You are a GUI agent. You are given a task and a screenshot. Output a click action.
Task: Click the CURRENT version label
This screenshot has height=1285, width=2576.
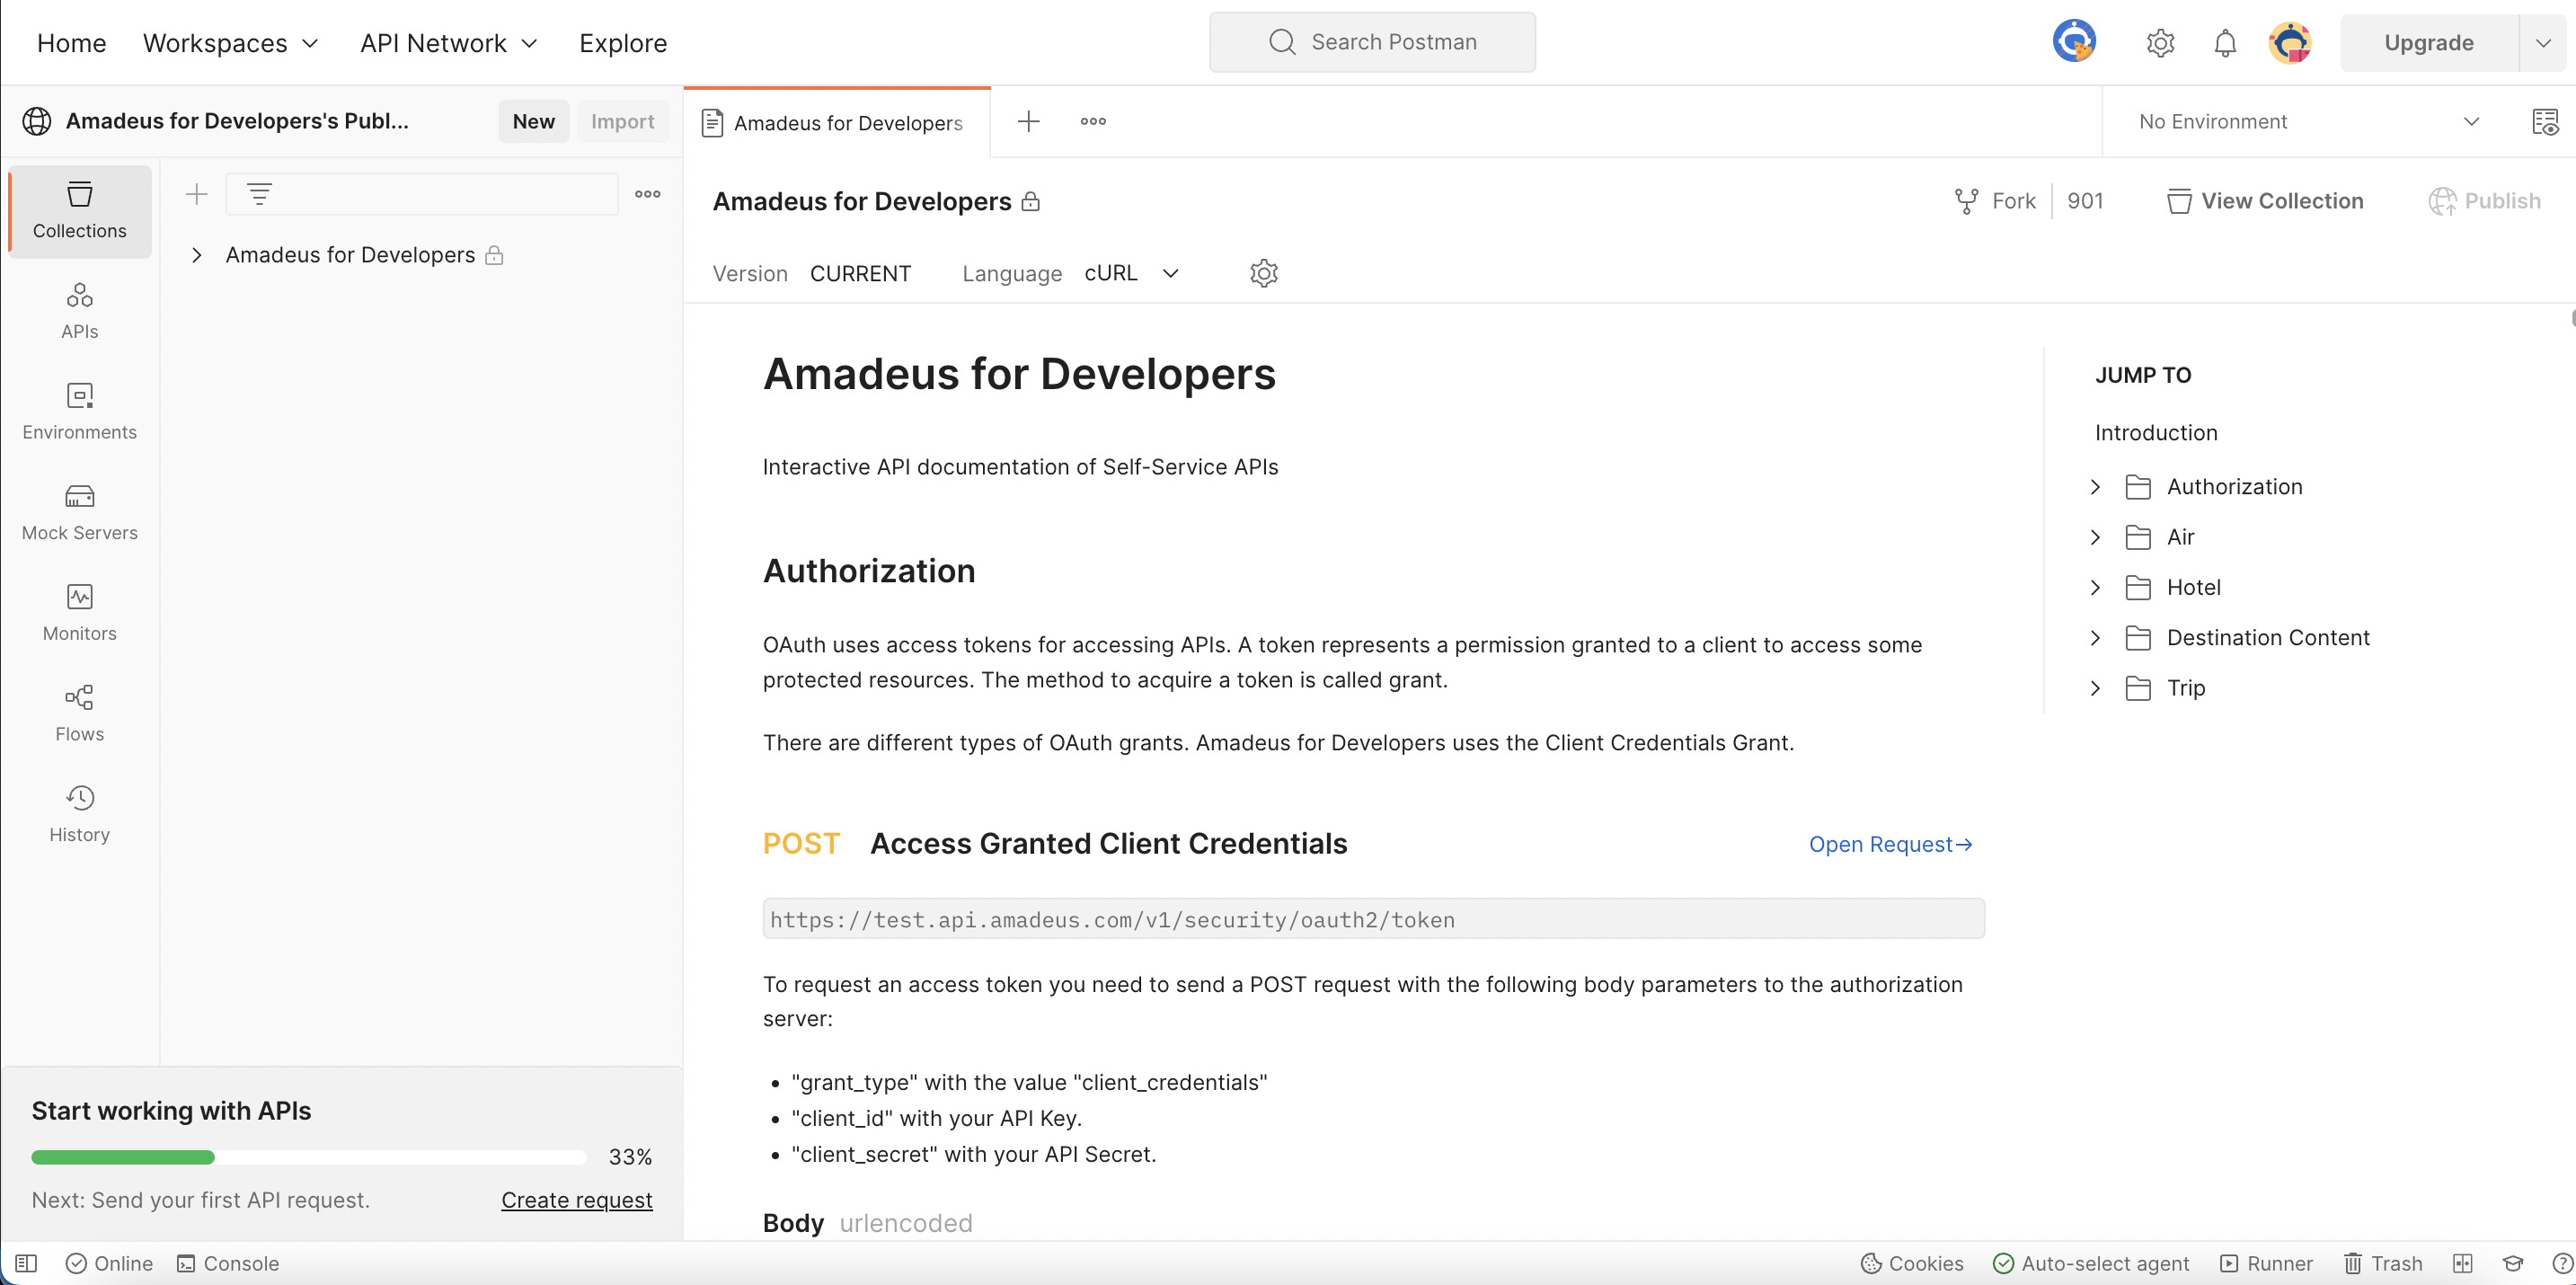[860, 273]
